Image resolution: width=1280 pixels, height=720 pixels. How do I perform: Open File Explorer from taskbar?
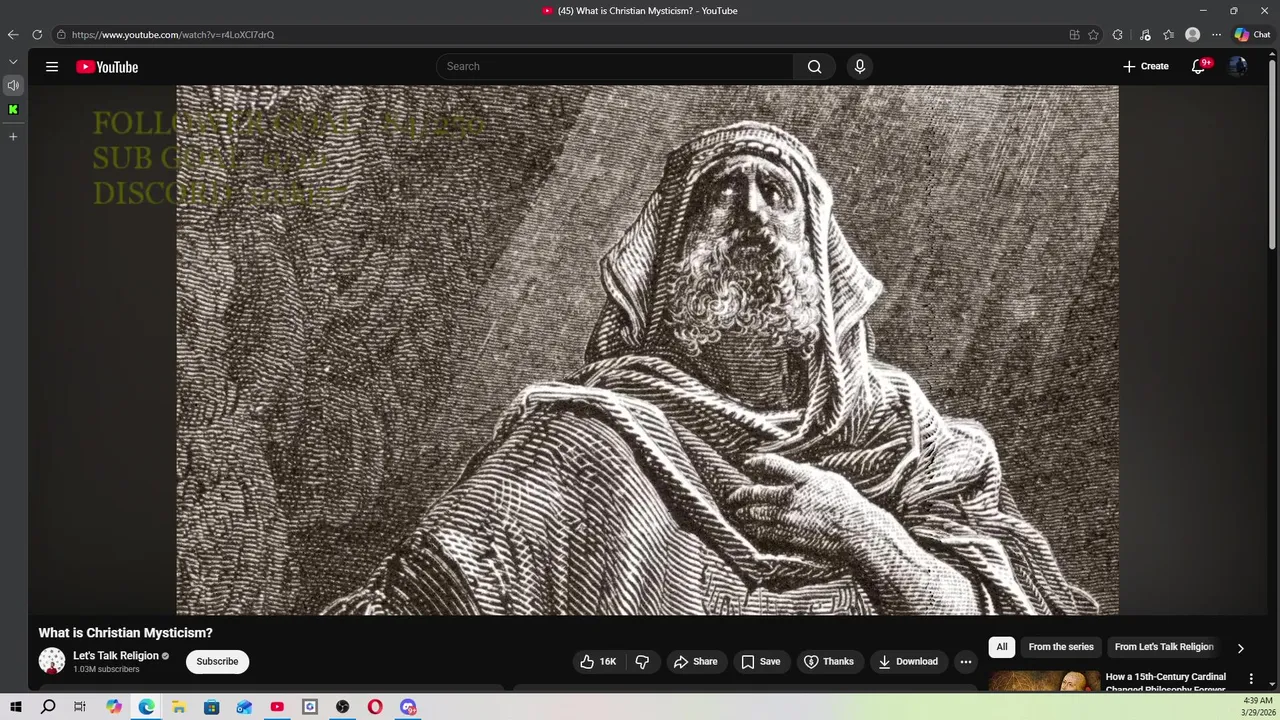coord(179,707)
